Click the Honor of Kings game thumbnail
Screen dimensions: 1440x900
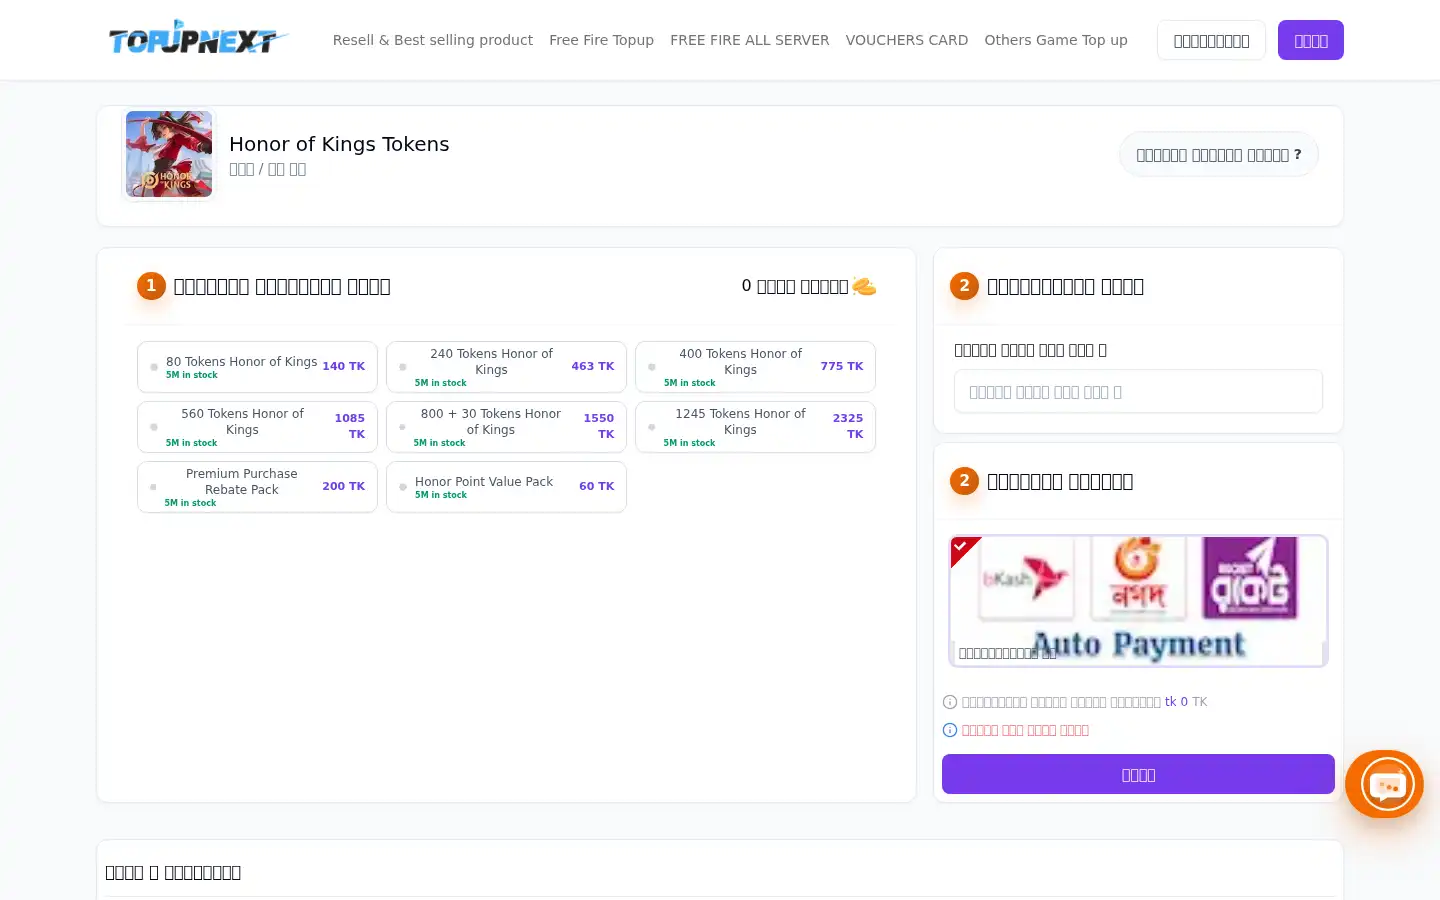pyautogui.click(x=169, y=154)
